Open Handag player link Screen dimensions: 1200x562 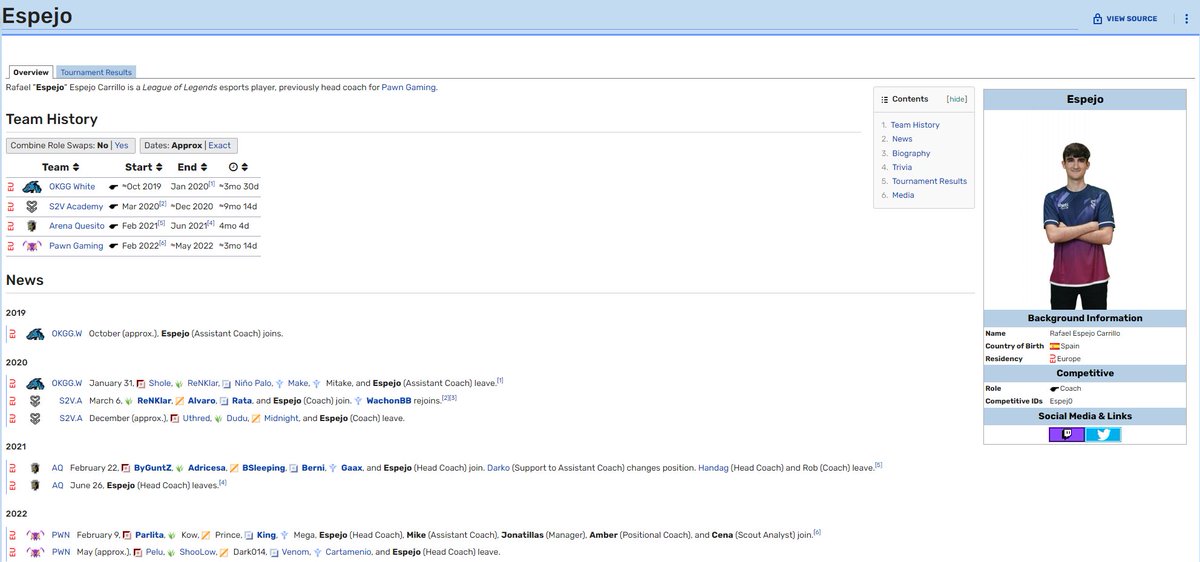(x=713, y=467)
